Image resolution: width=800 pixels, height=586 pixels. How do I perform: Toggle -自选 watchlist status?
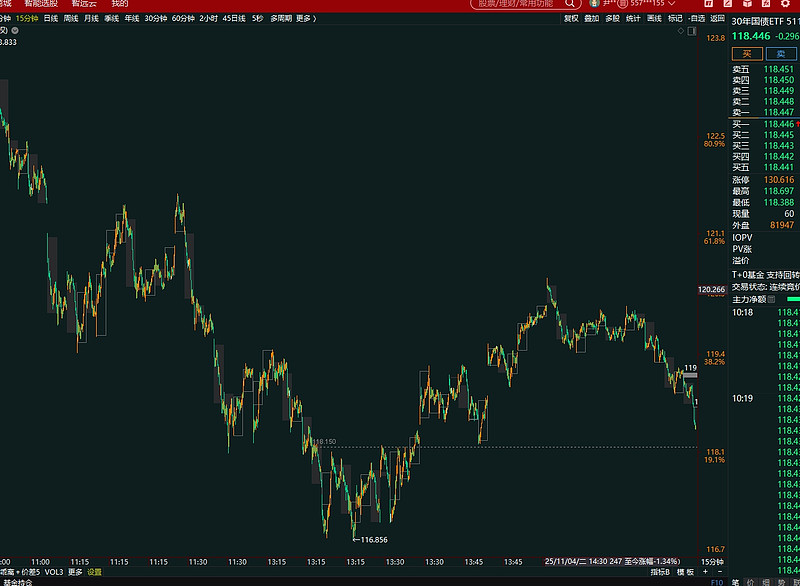[696, 18]
